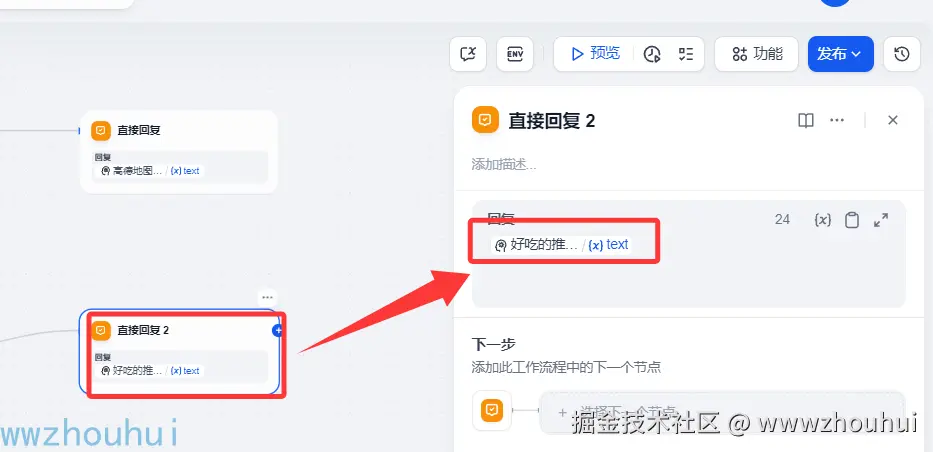Image resolution: width=933 pixels, height=452 pixels.
Task: Click the panel's orange 直接回复 2 icon
Action: [x=485, y=120]
